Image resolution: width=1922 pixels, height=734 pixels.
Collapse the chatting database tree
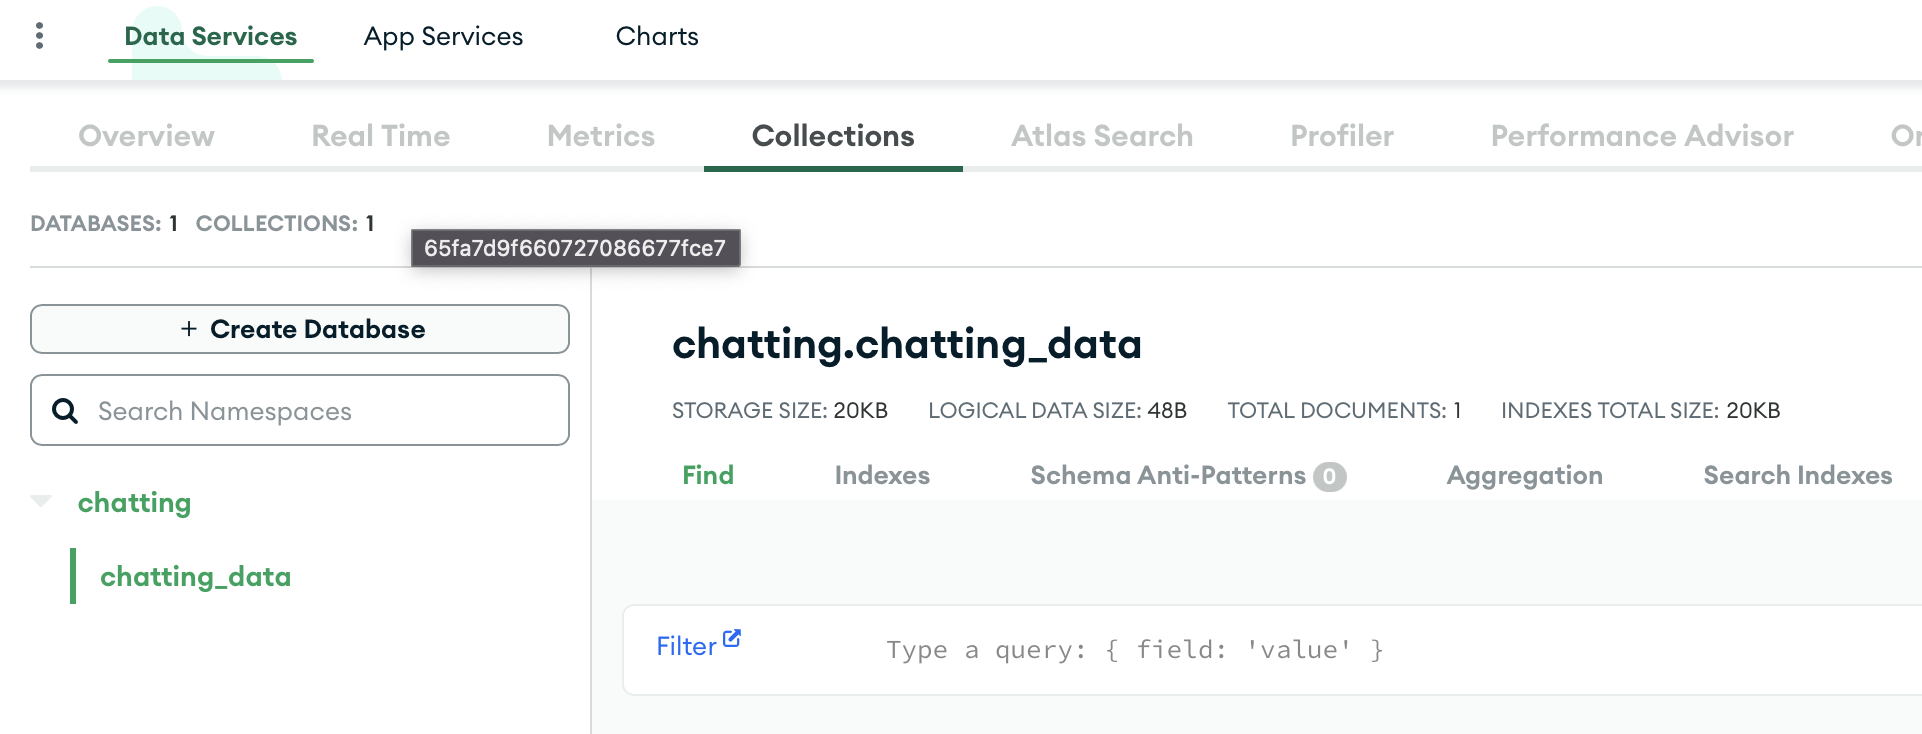(41, 502)
